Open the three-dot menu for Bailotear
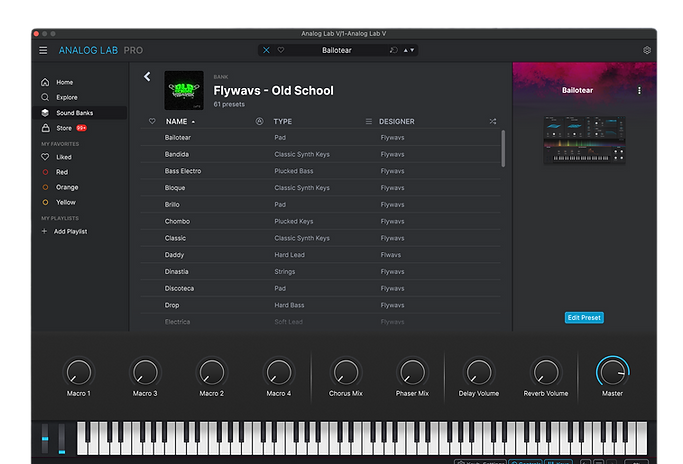The width and height of the screenshot is (683, 464). [x=639, y=90]
